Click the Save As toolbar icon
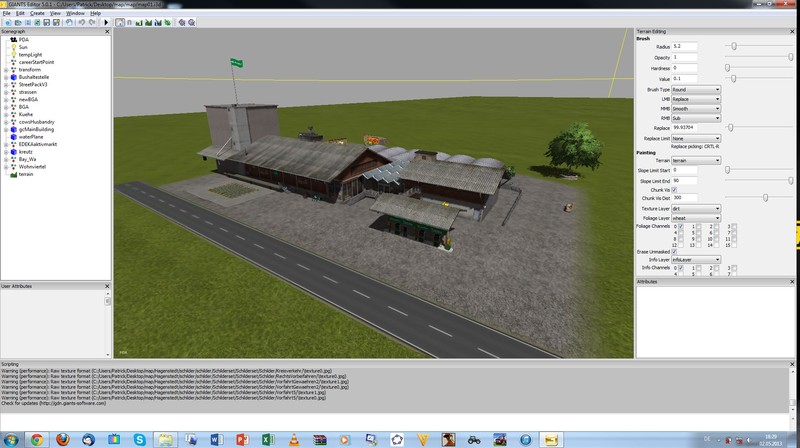This screenshot has width=800, height=448. coord(56,22)
